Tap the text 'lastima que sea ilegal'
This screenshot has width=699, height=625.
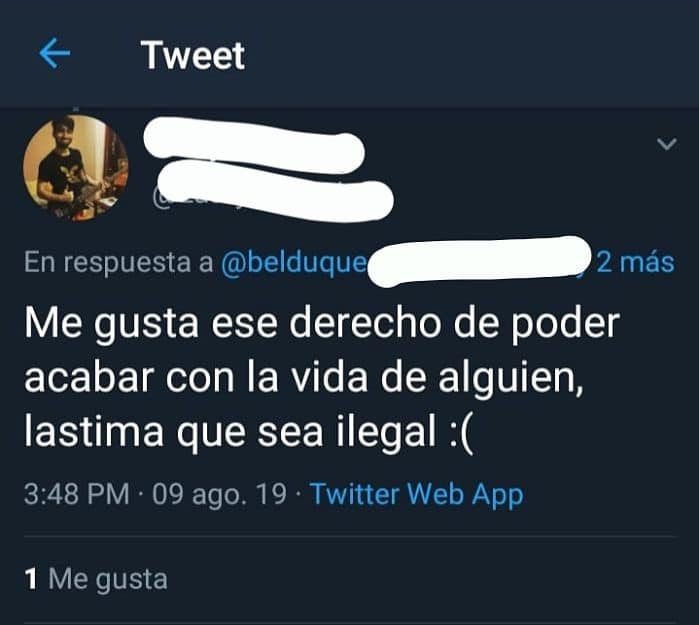[x=230, y=432]
